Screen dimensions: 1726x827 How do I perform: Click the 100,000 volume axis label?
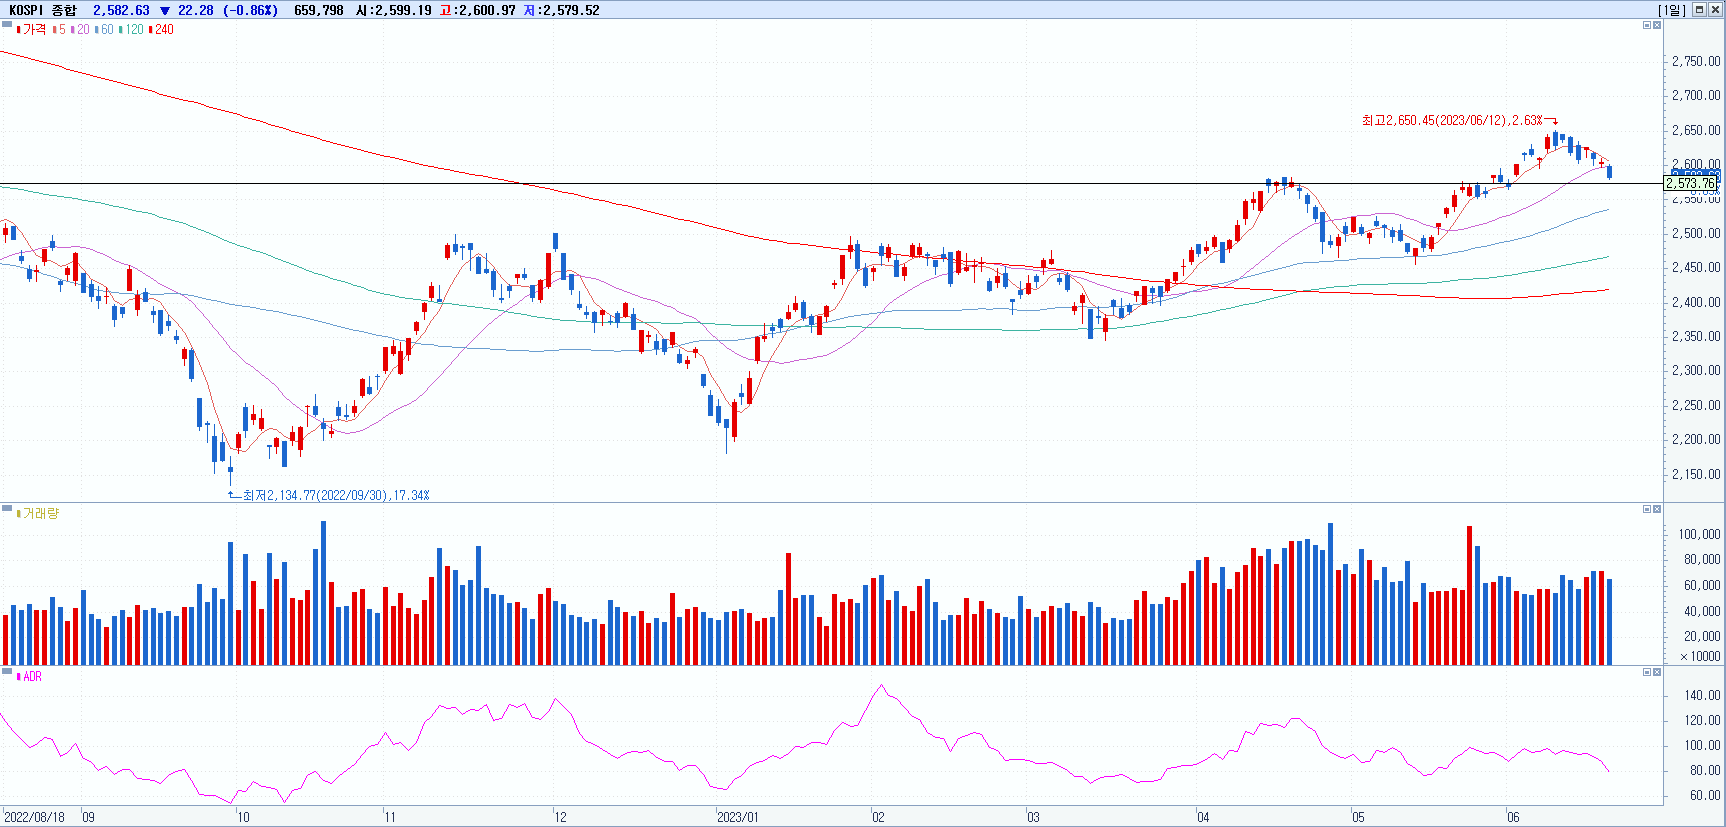tap(1699, 534)
